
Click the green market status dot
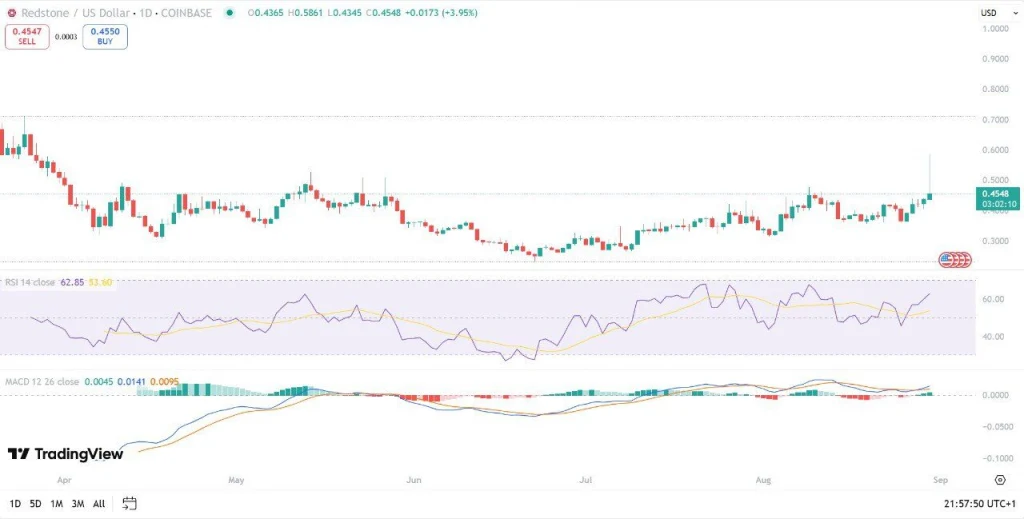point(229,12)
